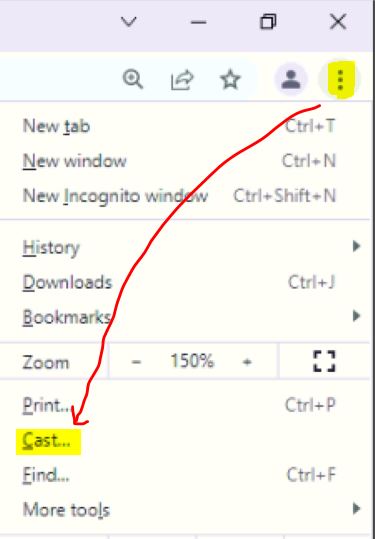Expand the More tools submenu

click(185, 509)
